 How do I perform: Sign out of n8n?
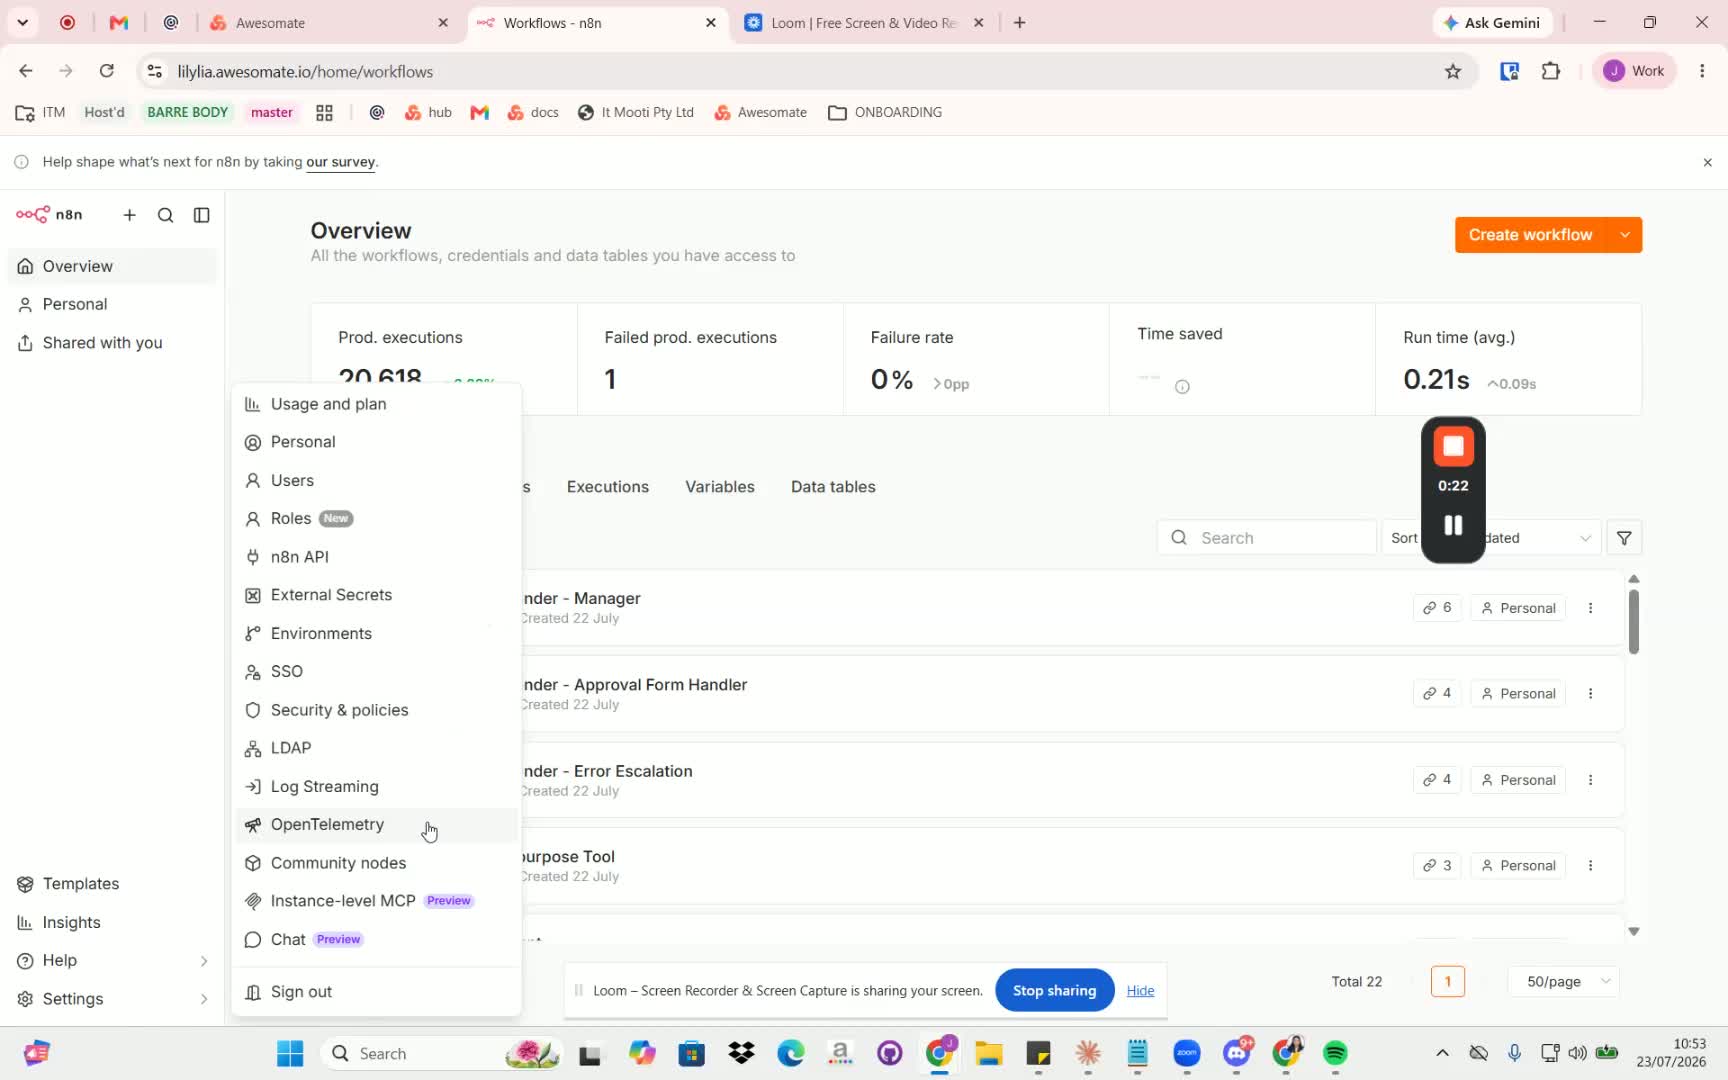tap(376, 992)
